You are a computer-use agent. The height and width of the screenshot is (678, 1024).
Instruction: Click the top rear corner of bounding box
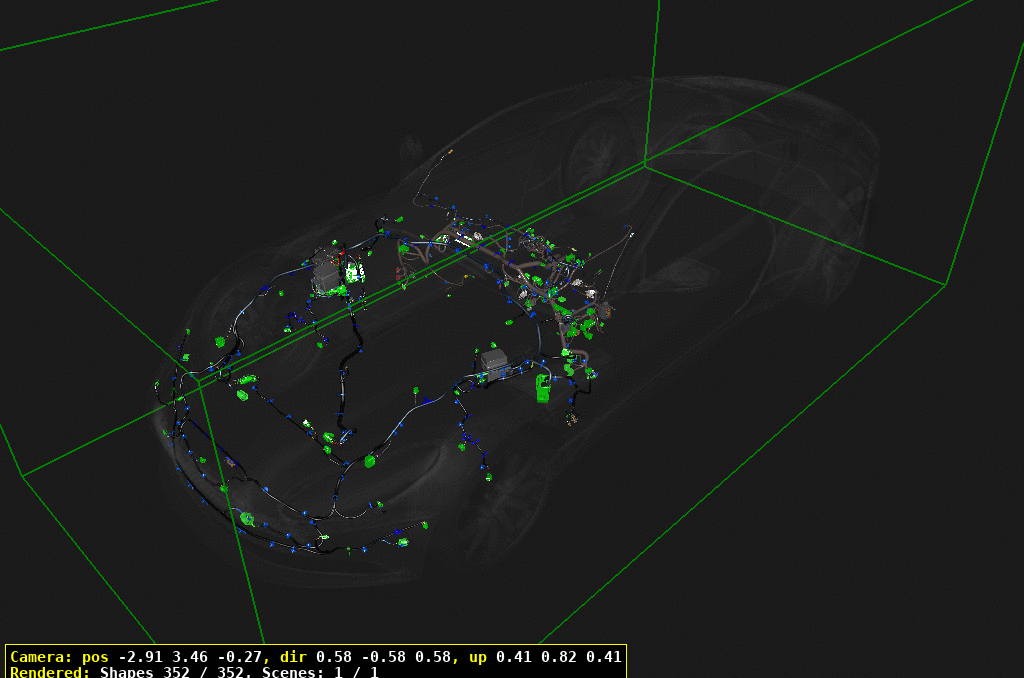click(645, 162)
